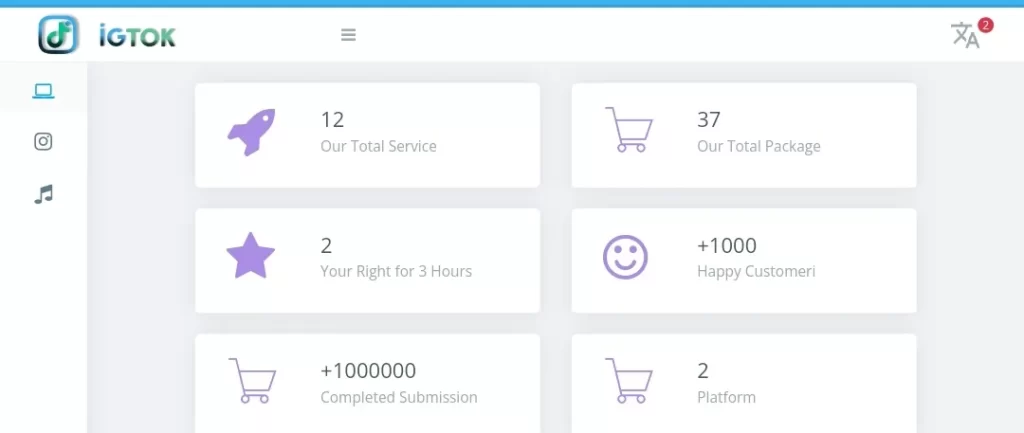Select the laptop dashboard sidebar icon
The image size is (1024, 433).
[43, 91]
